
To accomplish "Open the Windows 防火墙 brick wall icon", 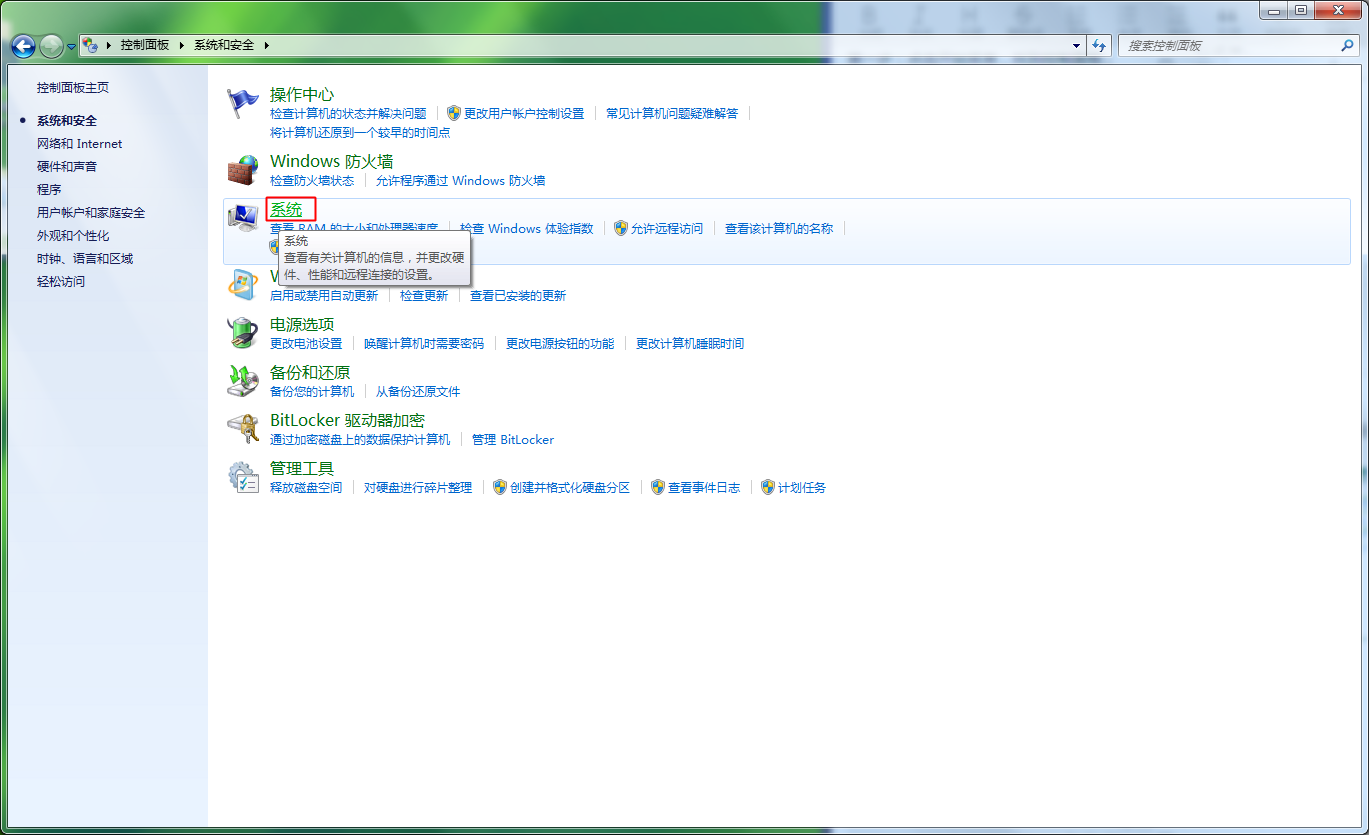I will pos(243,170).
